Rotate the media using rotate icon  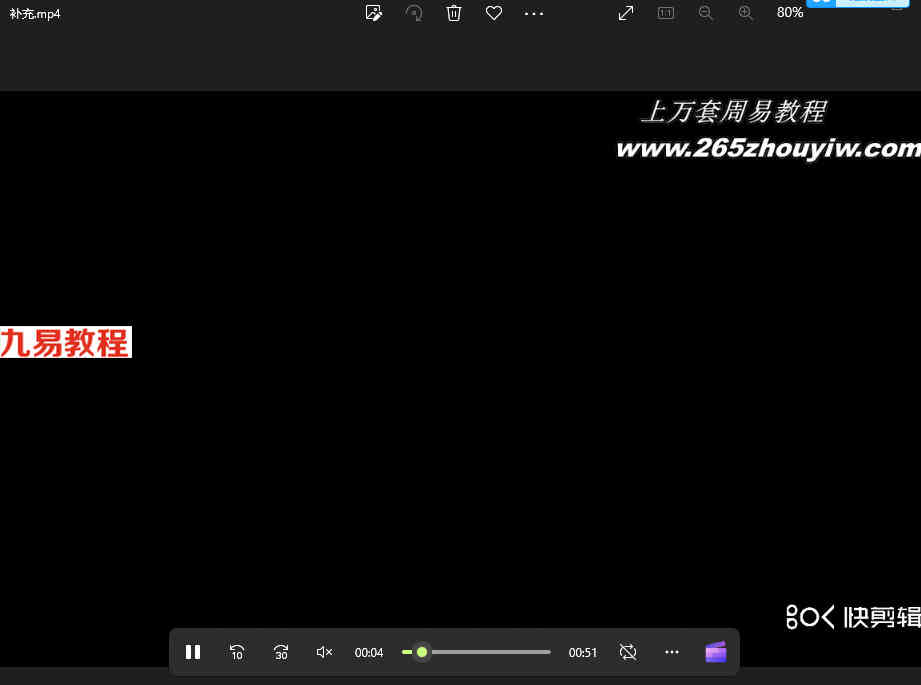414,13
